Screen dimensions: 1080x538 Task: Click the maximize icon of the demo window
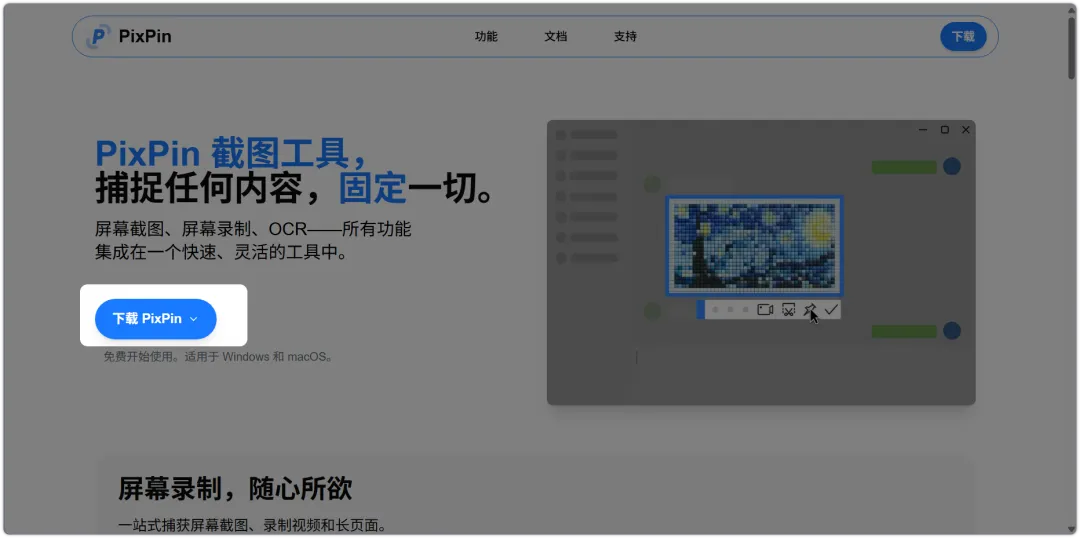tap(944, 130)
